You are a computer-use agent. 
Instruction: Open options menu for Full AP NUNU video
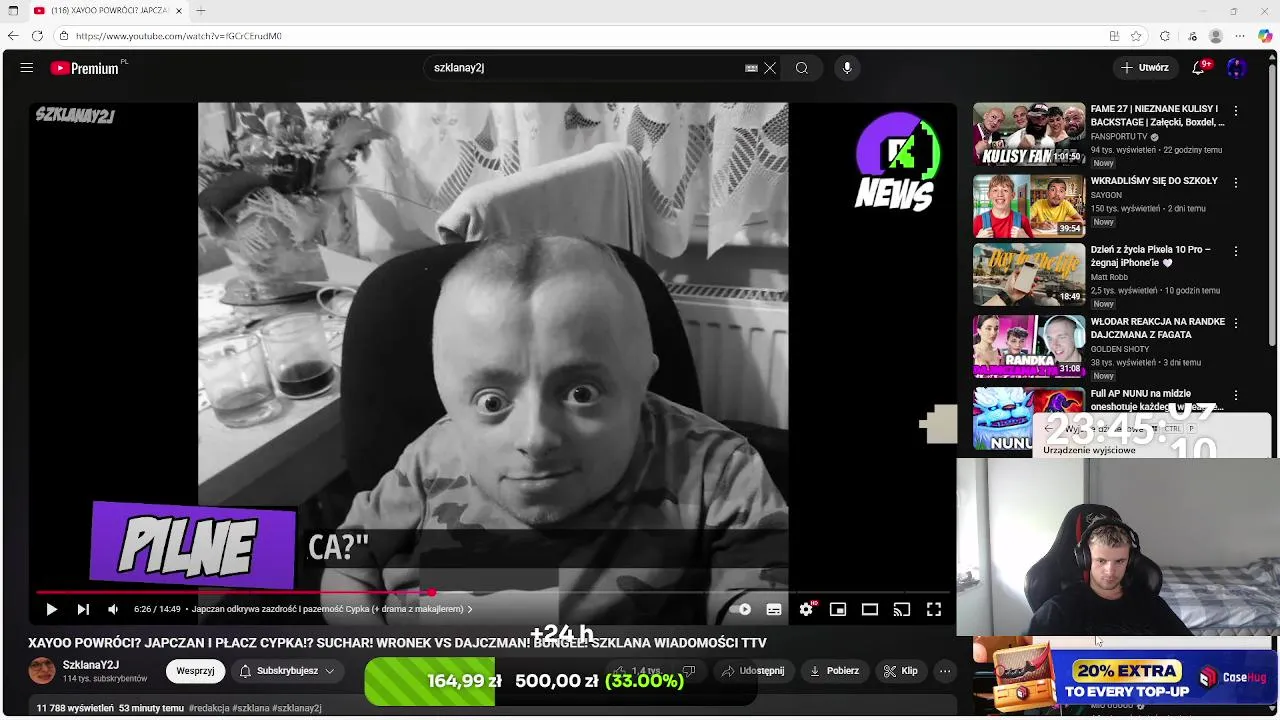click(1236, 395)
